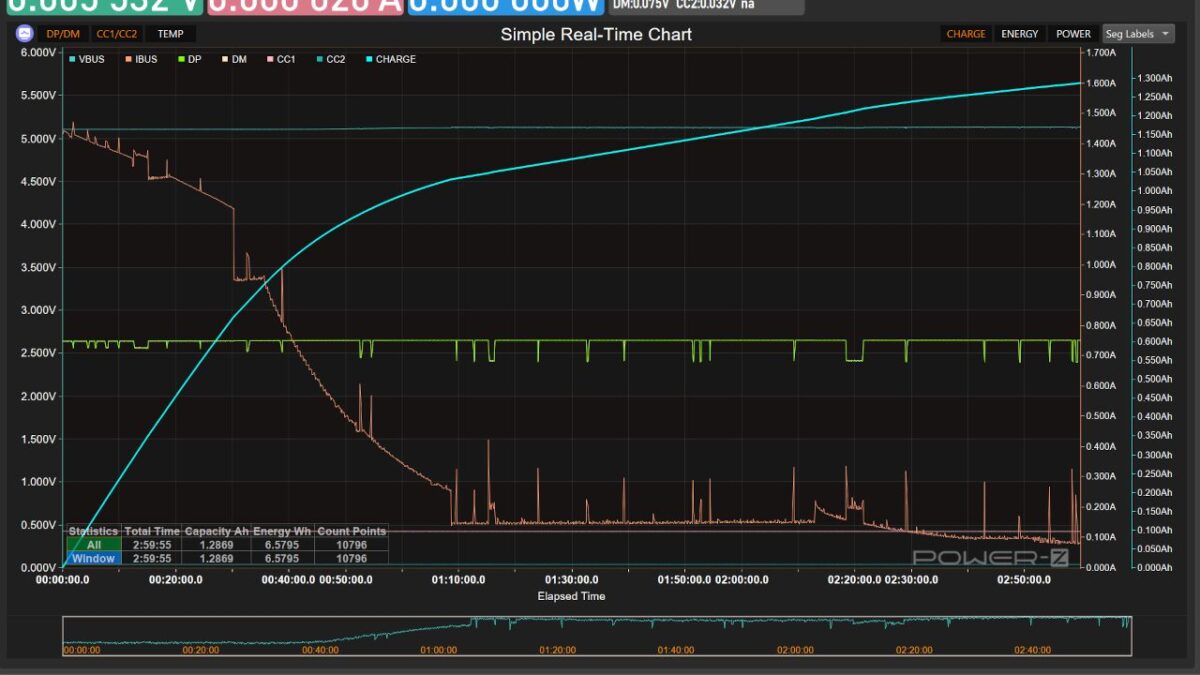Select the Window statistics row label
This screenshot has width=1200, height=675.
93,558
